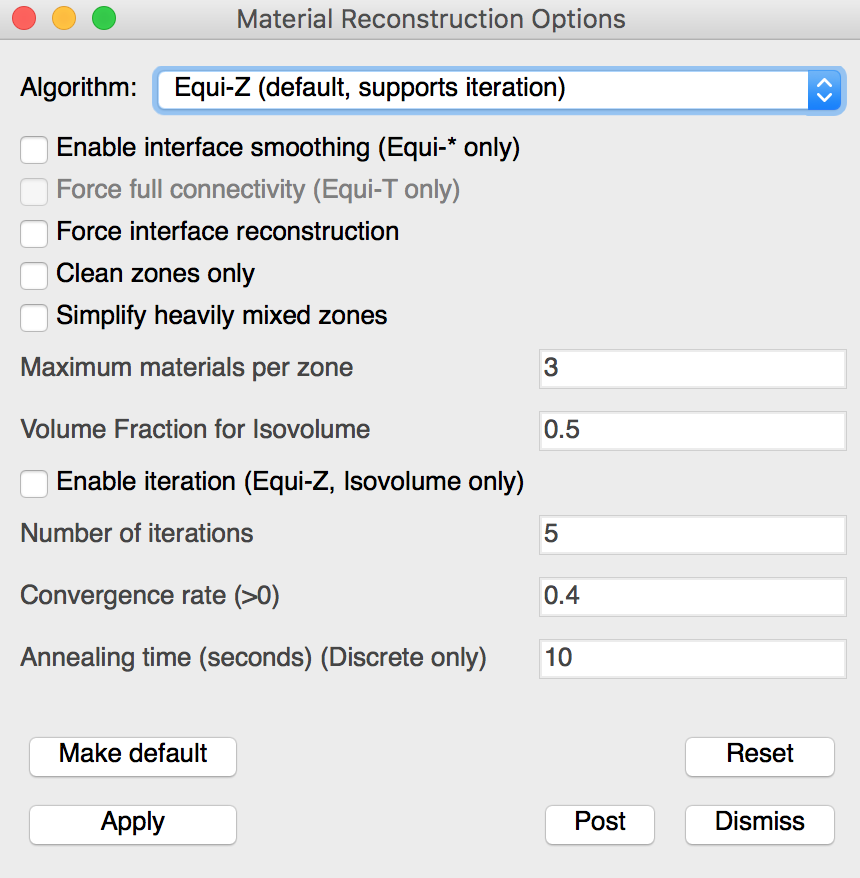Viewport: 860px width, 878px height.
Task: Click the Post button
Action: [600, 824]
